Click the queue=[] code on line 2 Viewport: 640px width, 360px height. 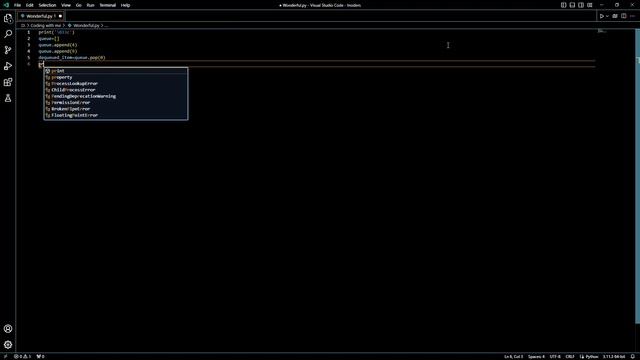point(49,39)
